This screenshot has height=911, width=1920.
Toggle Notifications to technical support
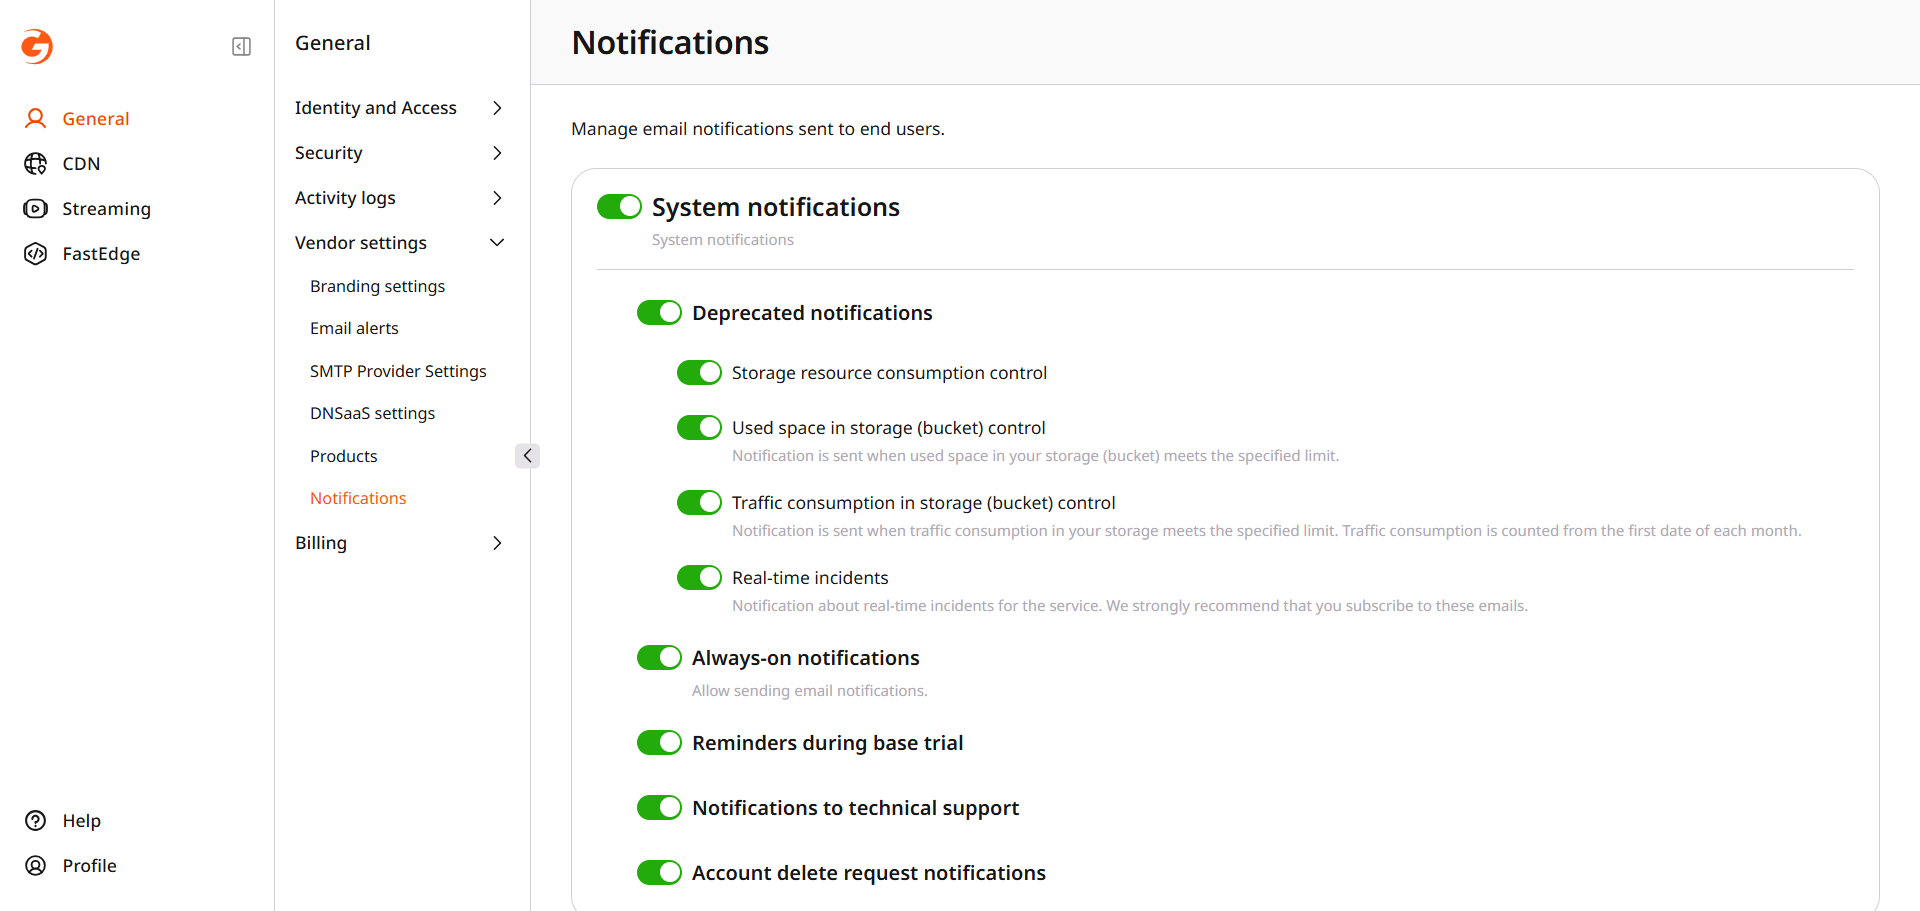[659, 808]
